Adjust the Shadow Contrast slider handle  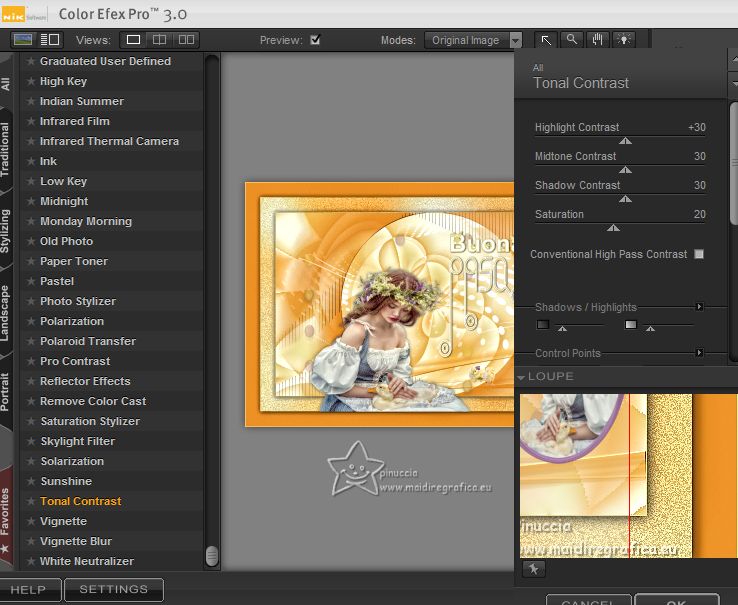pos(625,199)
